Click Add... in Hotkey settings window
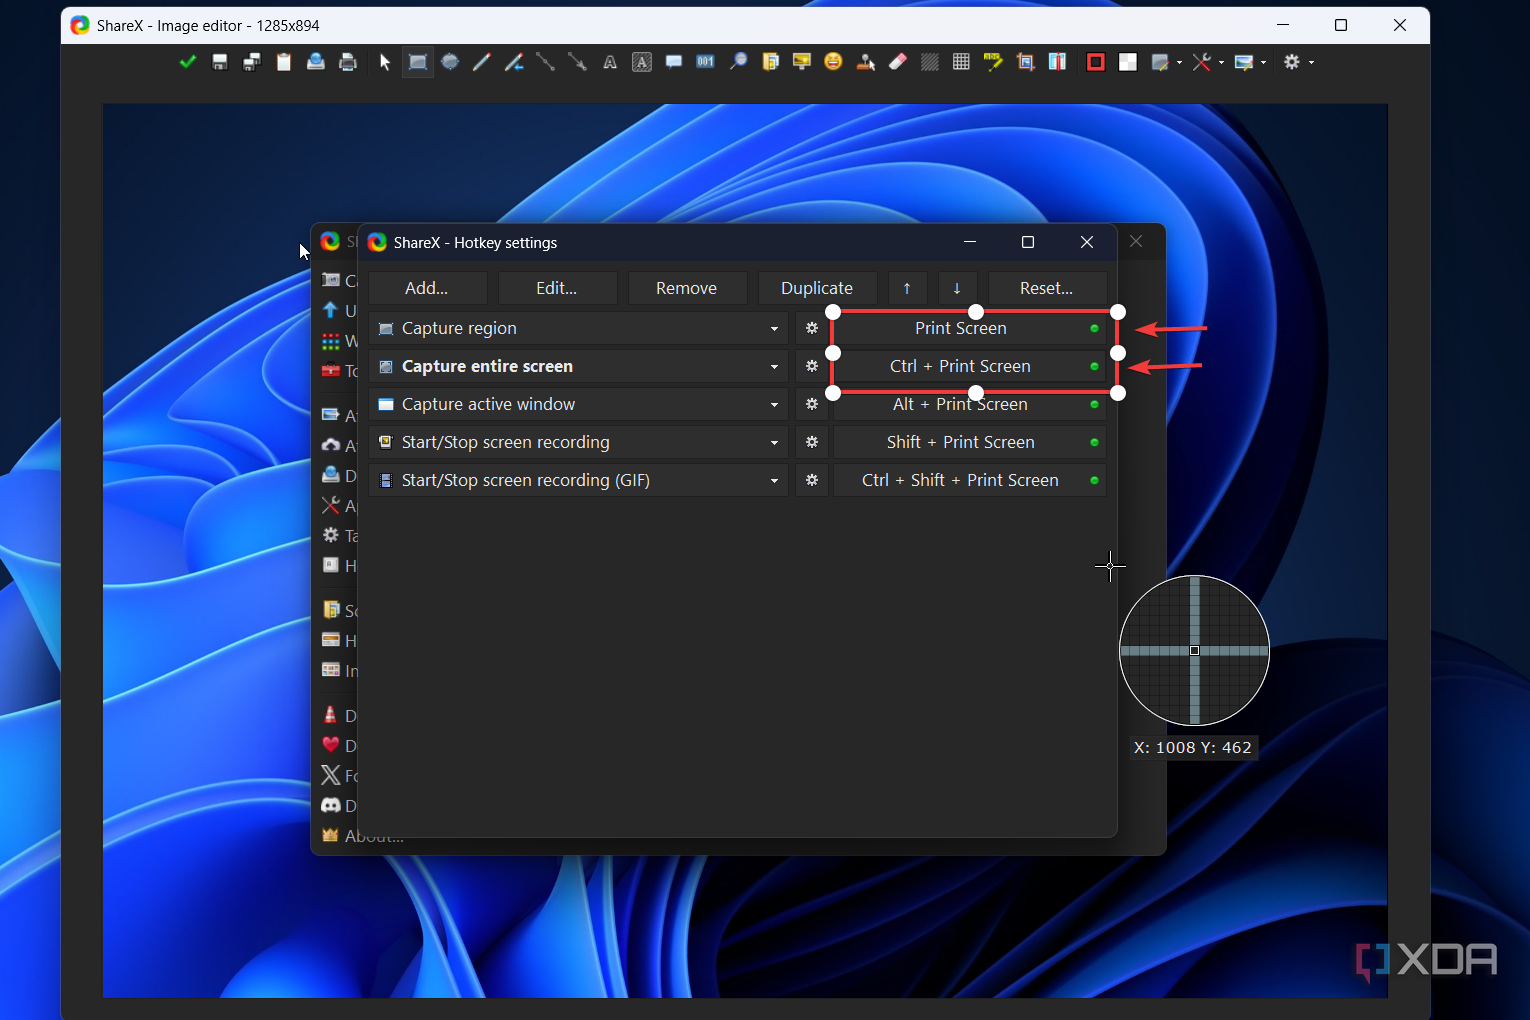The image size is (1530, 1020). click(427, 288)
